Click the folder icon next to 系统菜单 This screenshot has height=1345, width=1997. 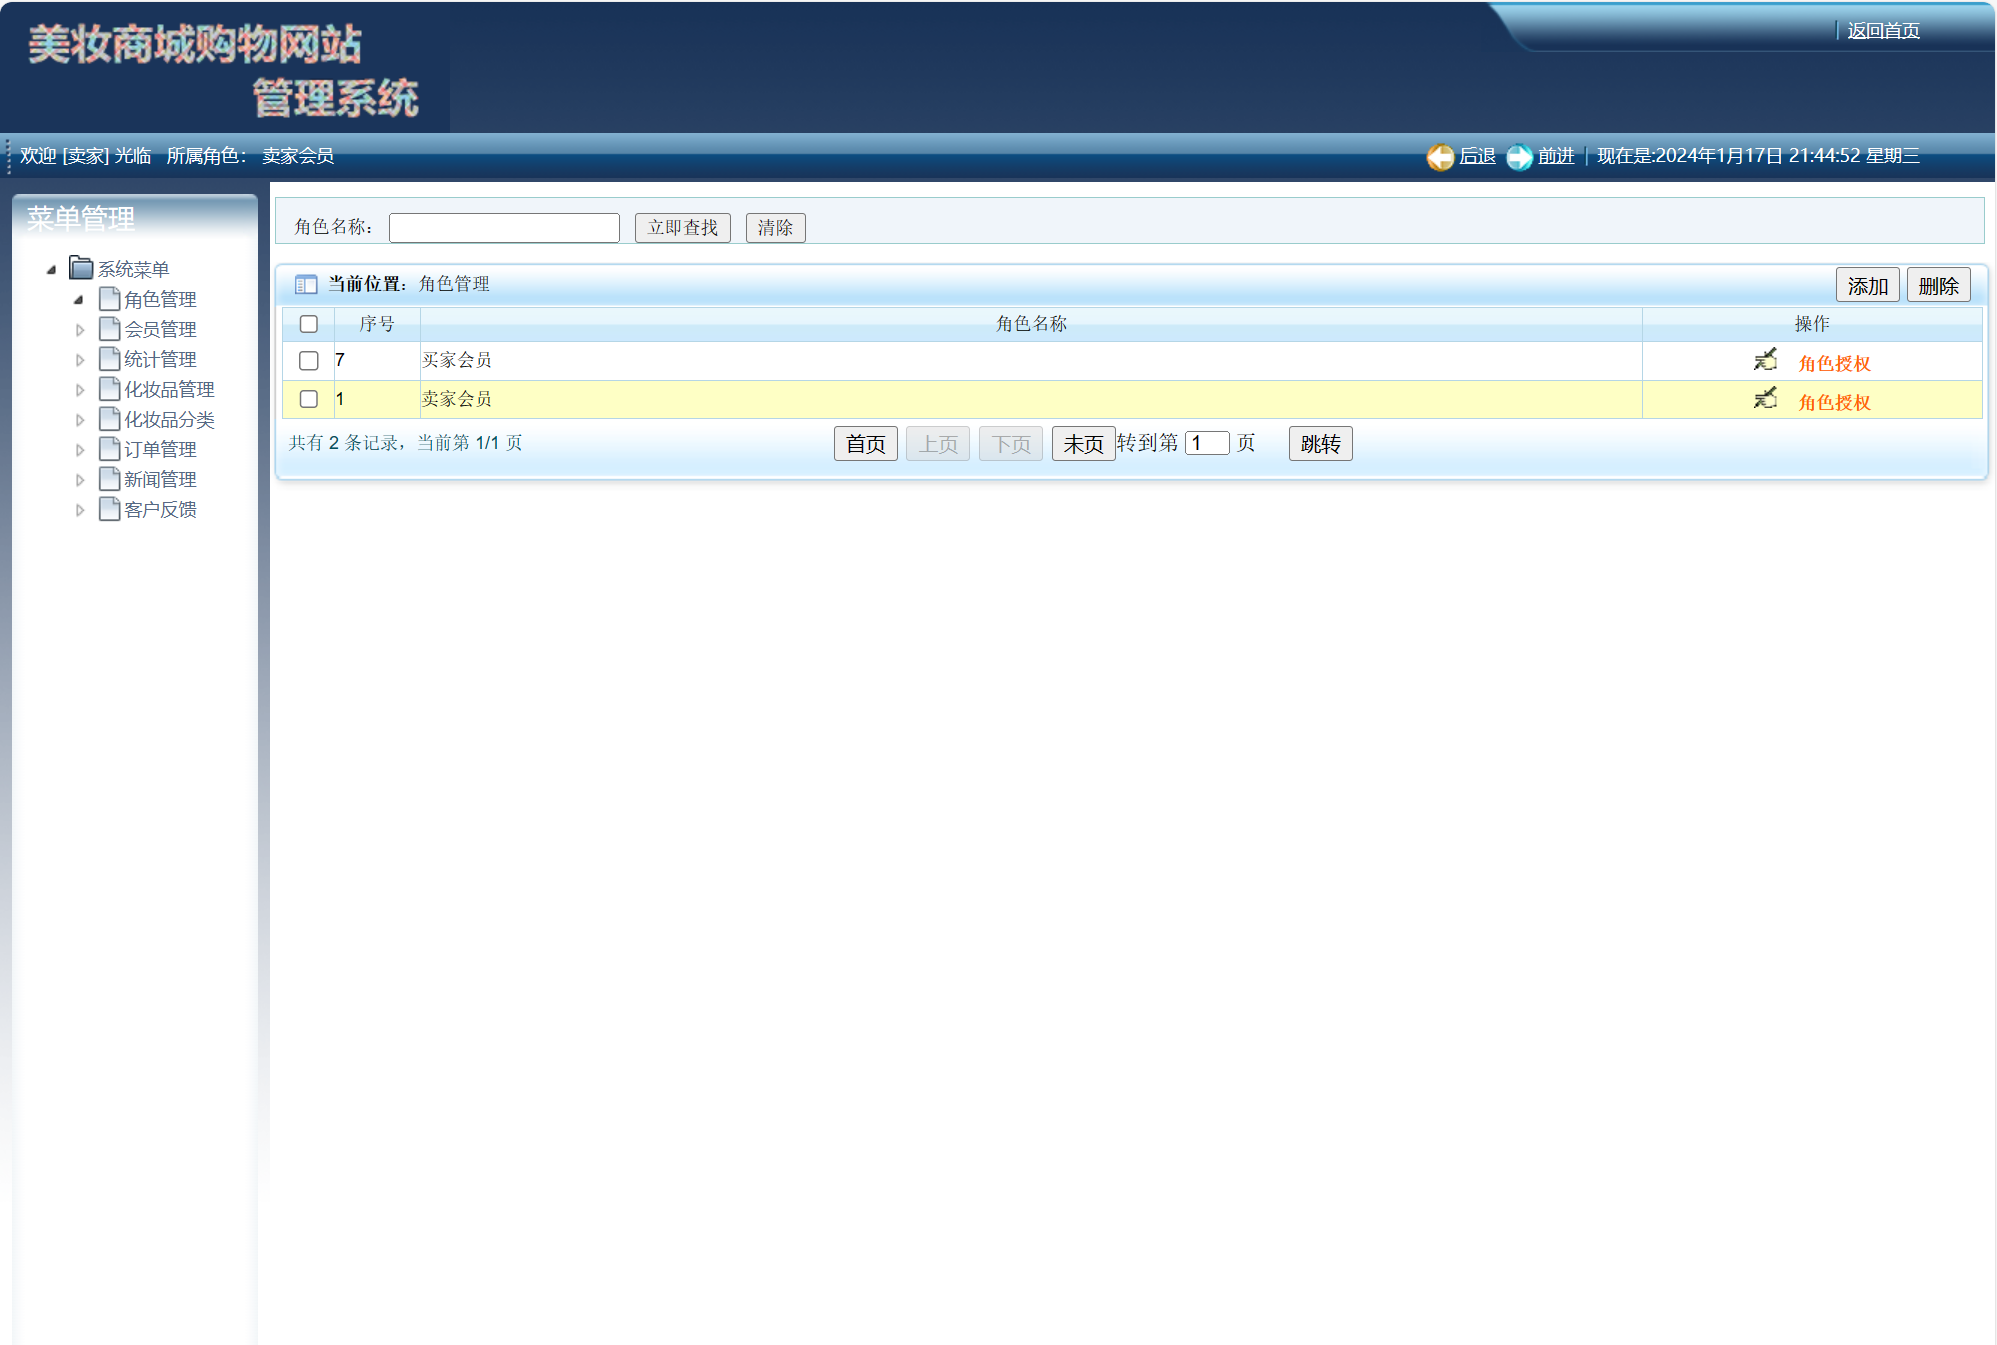[79, 267]
